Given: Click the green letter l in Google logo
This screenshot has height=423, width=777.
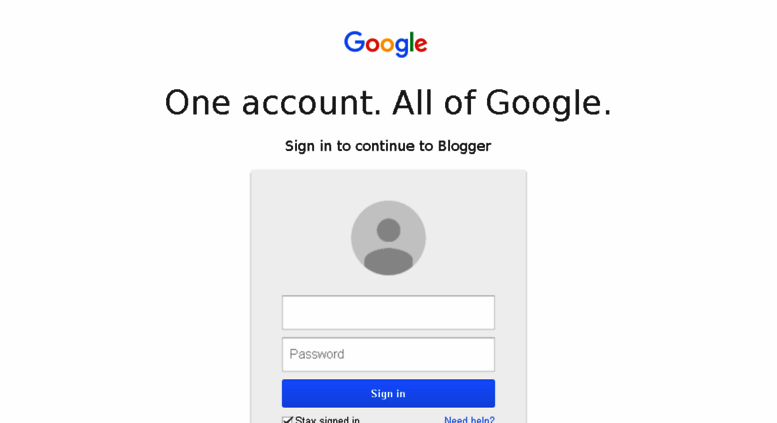Looking at the screenshot, I should pos(410,42).
